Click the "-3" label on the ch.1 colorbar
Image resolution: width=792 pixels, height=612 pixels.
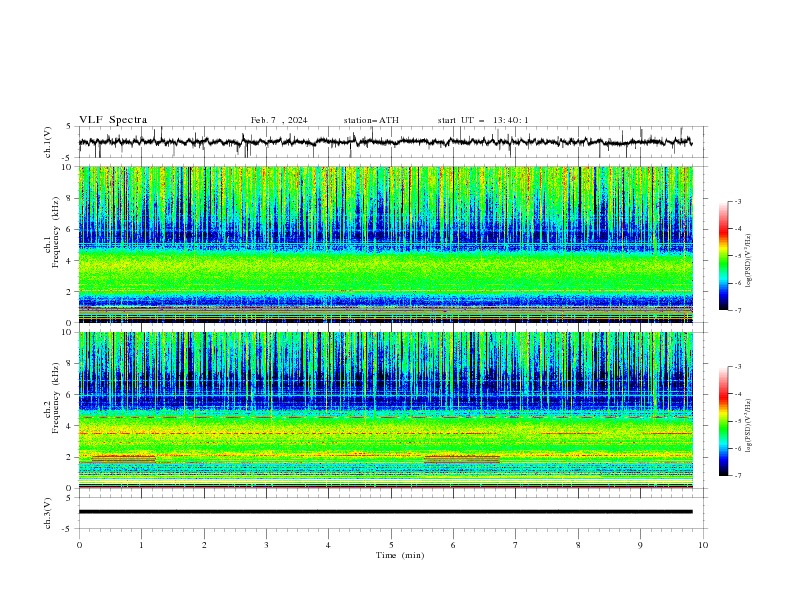[x=737, y=201]
